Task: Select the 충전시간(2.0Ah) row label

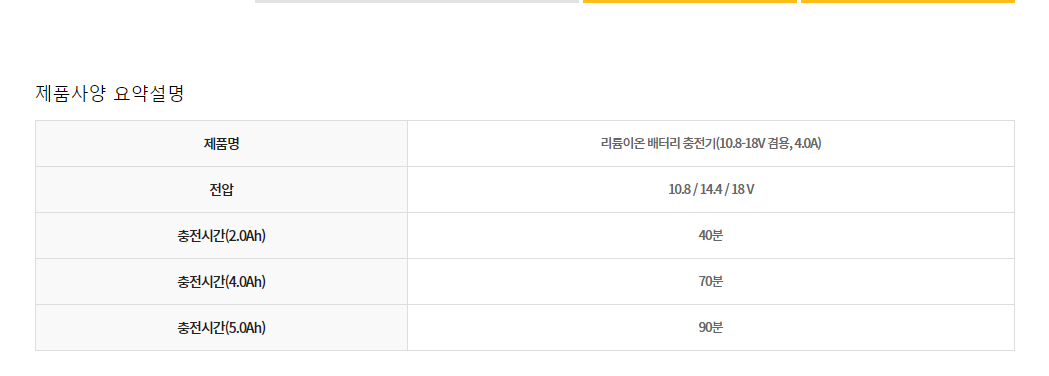Action: pyautogui.click(x=221, y=236)
